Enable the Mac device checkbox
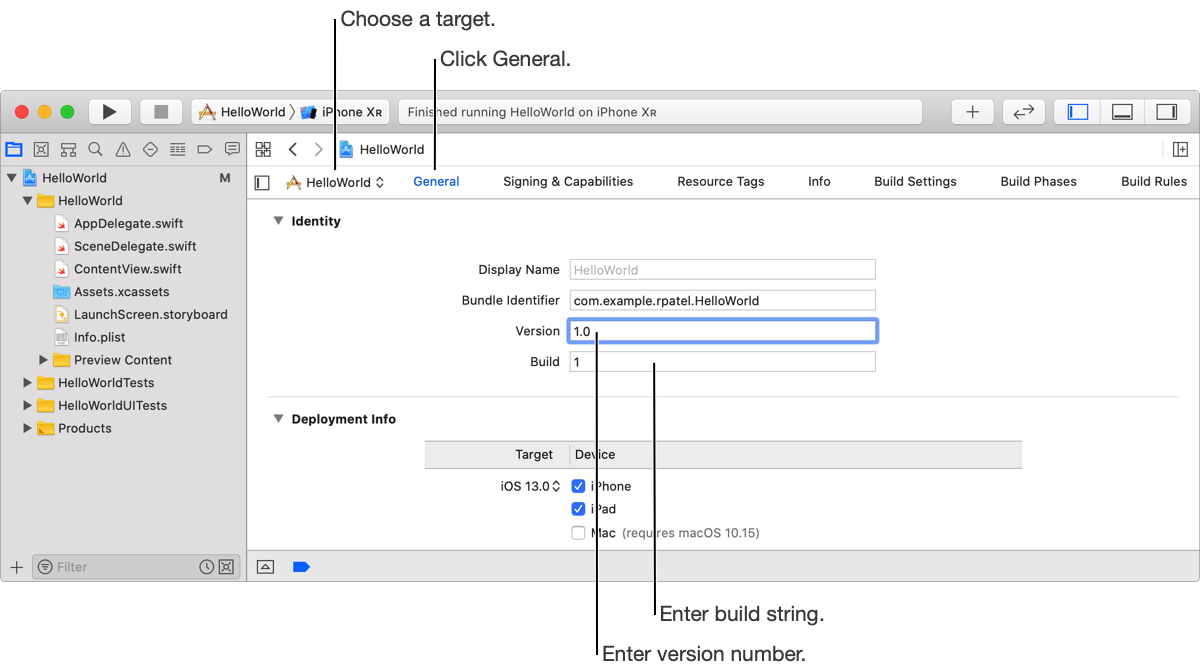Image resolution: width=1200 pixels, height=672 pixels. [x=578, y=533]
